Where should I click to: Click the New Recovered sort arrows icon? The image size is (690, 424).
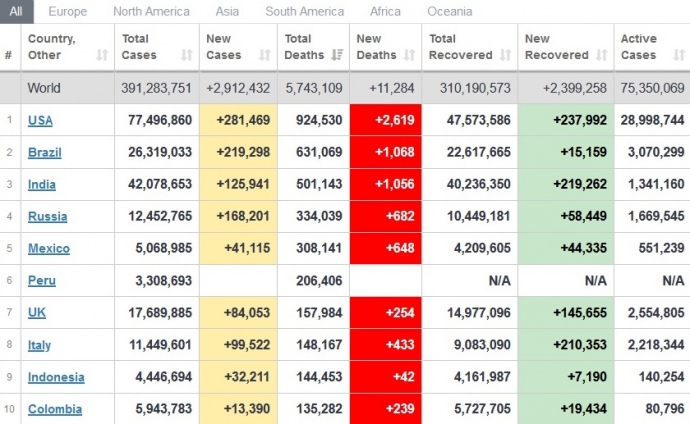click(601, 55)
